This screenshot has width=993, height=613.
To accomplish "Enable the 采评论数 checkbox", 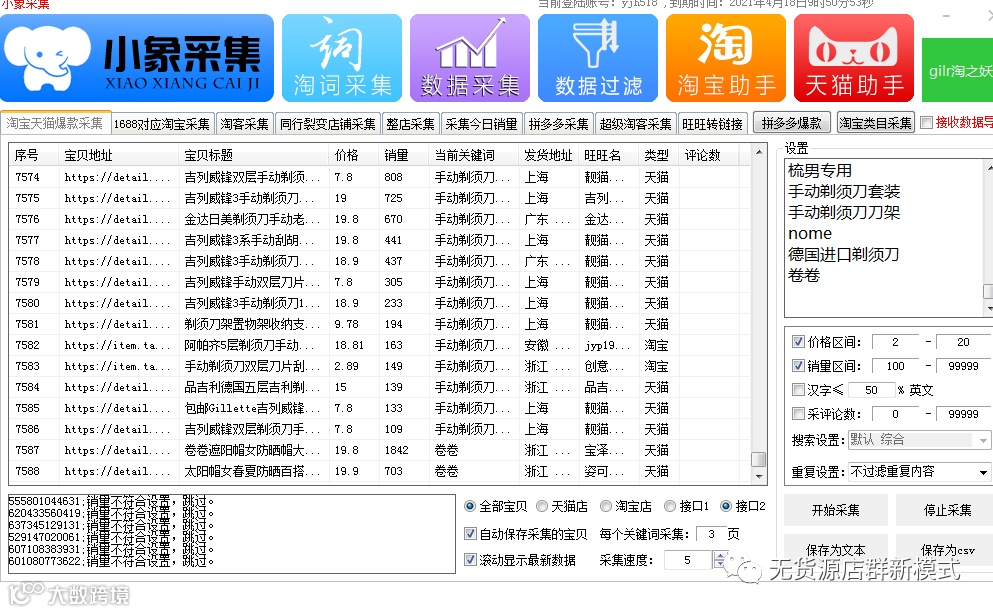I will click(x=799, y=414).
